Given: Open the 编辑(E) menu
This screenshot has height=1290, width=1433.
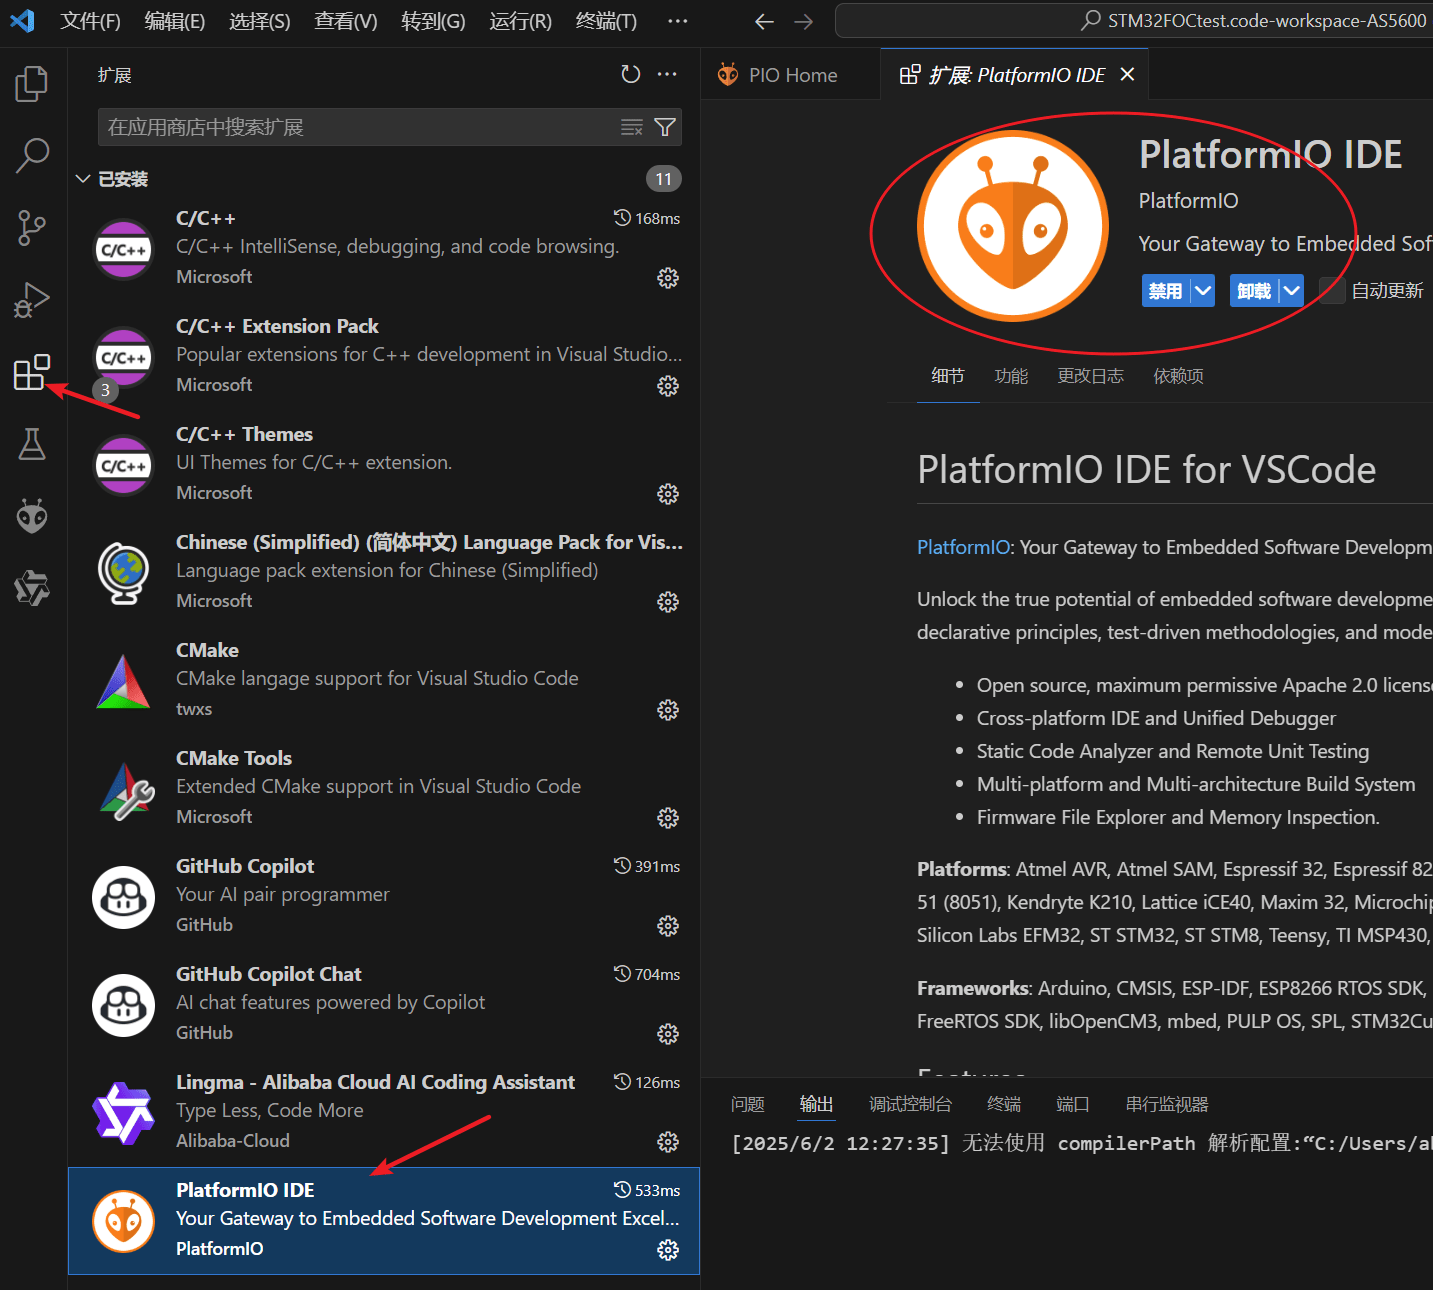Looking at the screenshot, I should pos(175,21).
